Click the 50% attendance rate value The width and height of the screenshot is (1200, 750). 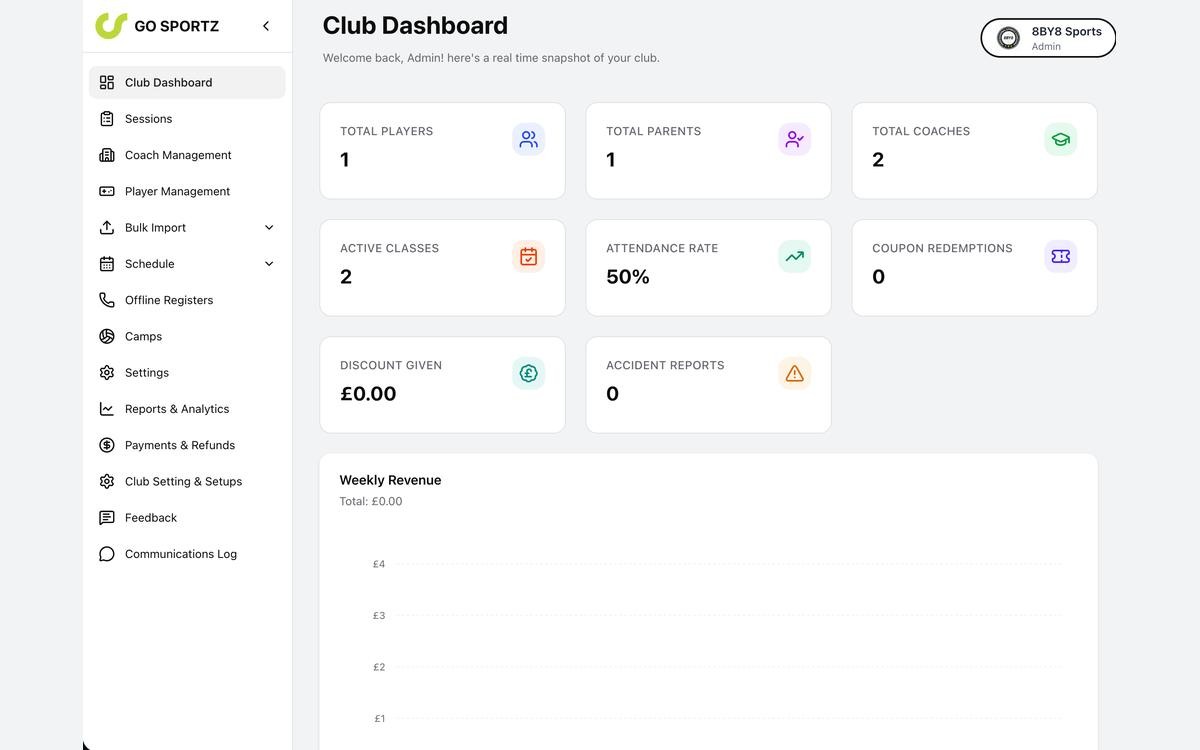(628, 277)
